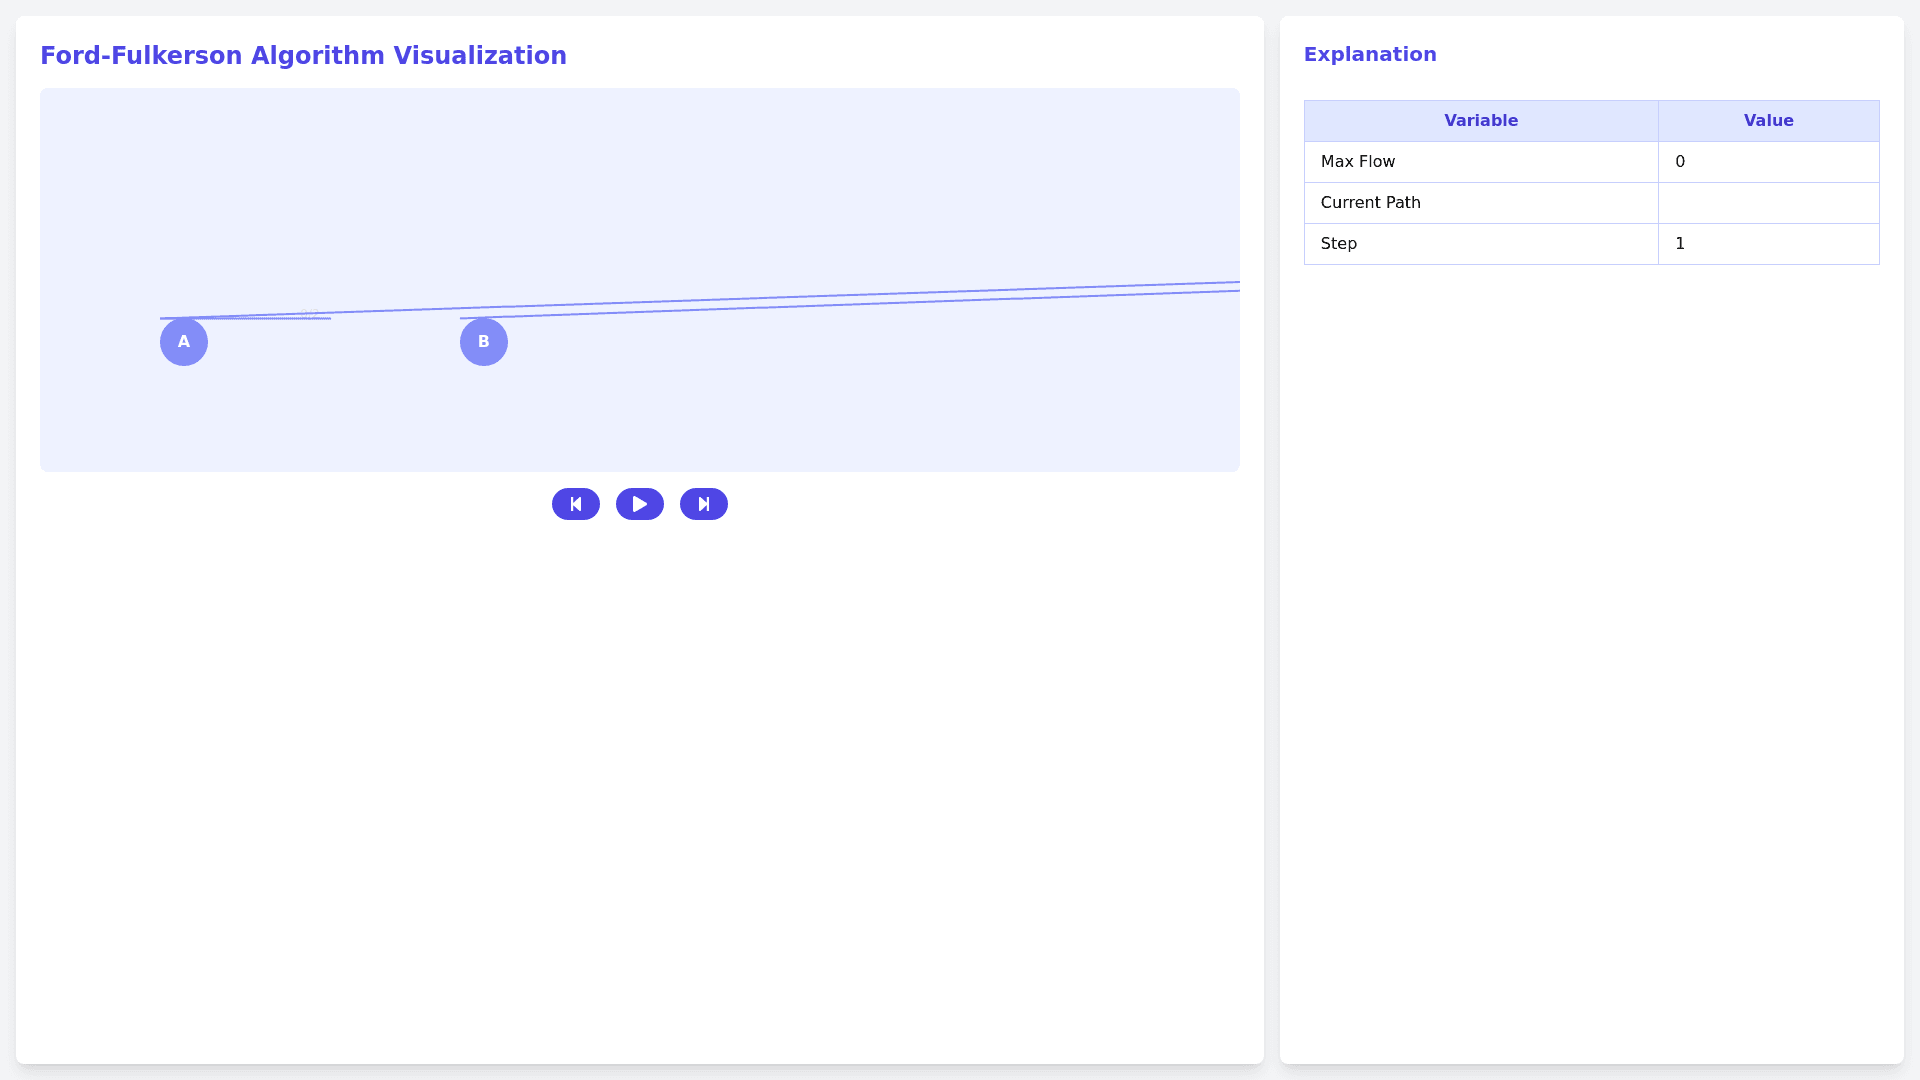This screenshot has height=1080, width=1920.
Task: Select graph node A
Action: click(184, 342)
